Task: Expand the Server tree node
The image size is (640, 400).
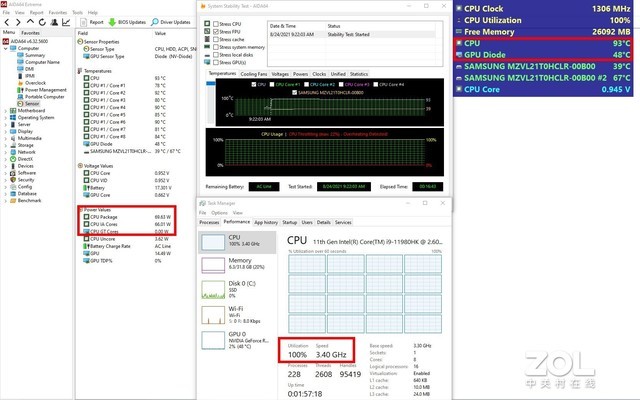Action: point(5,124)
